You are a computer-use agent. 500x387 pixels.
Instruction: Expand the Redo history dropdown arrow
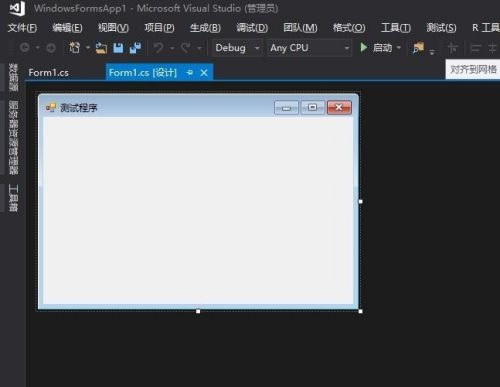pyautogui.click(x=199, y=48)
